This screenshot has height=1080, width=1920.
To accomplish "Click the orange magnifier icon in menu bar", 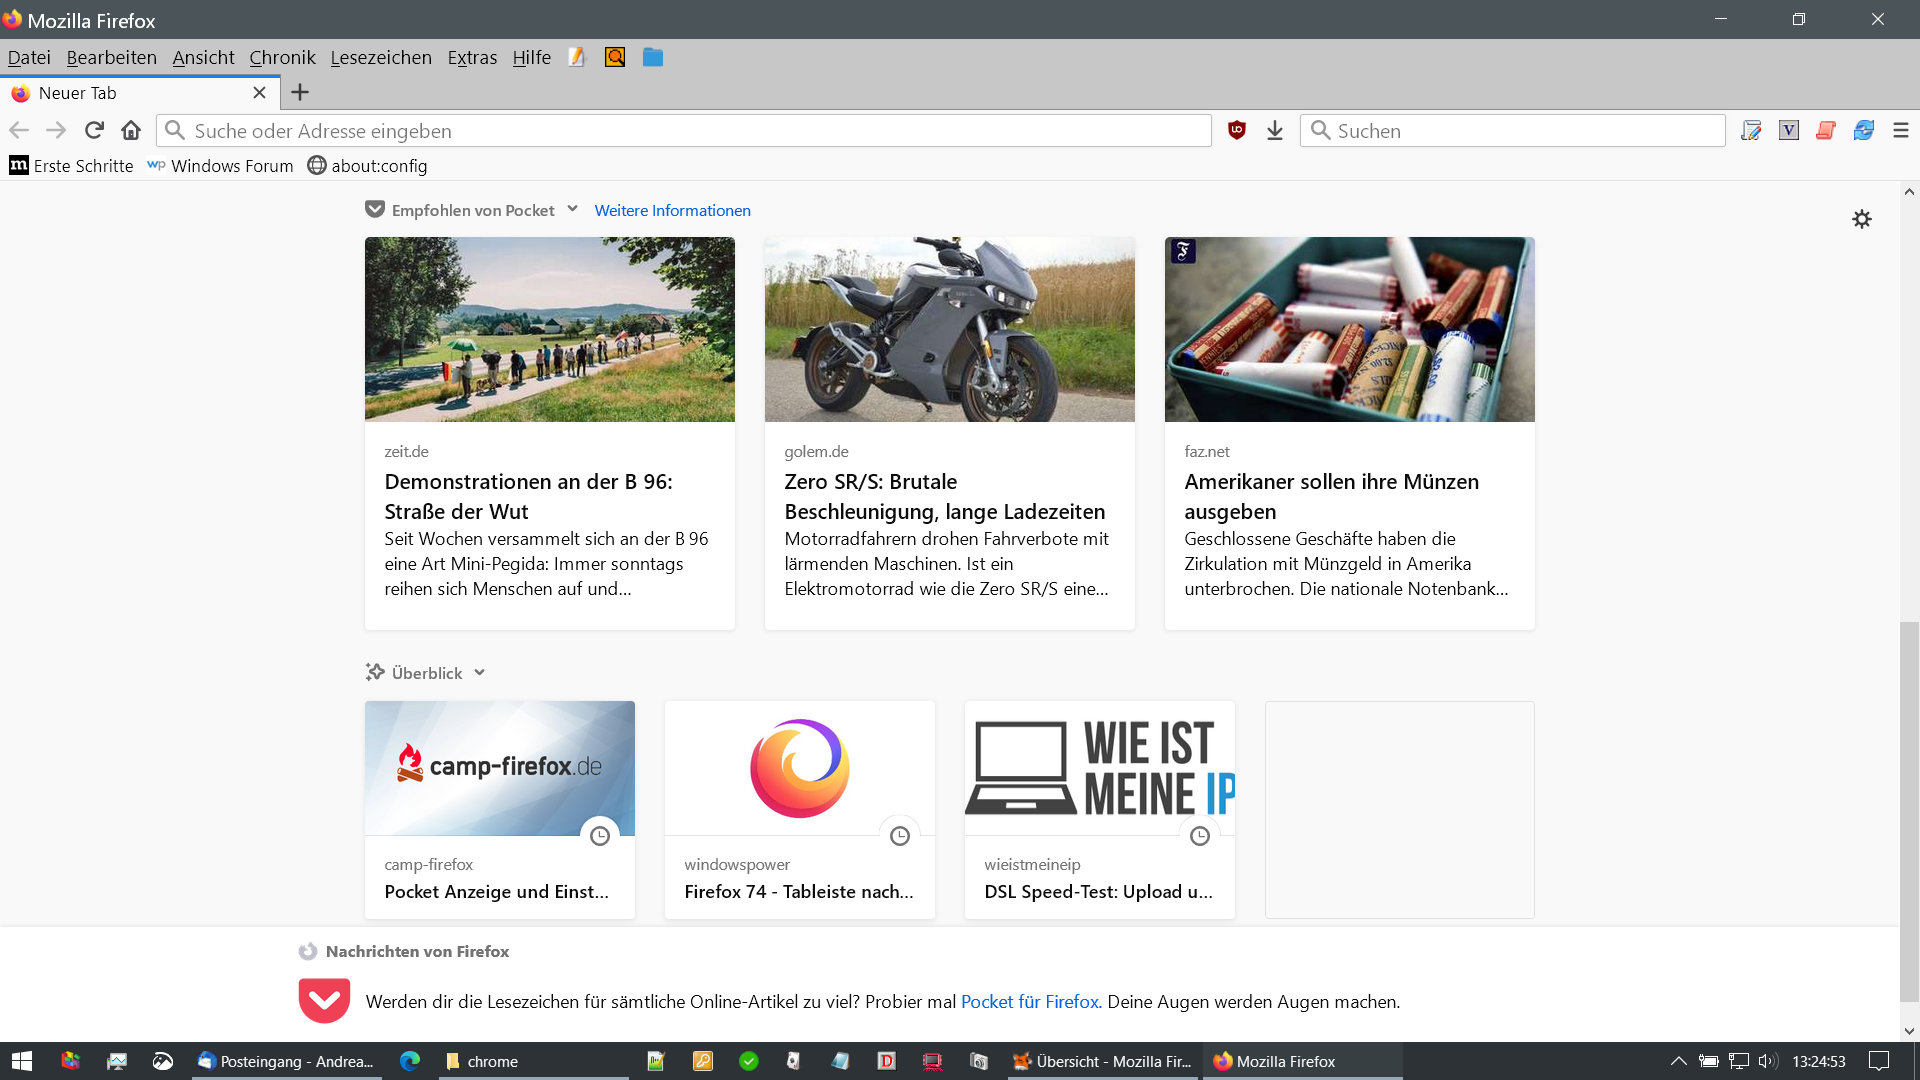I will point(615,58).
